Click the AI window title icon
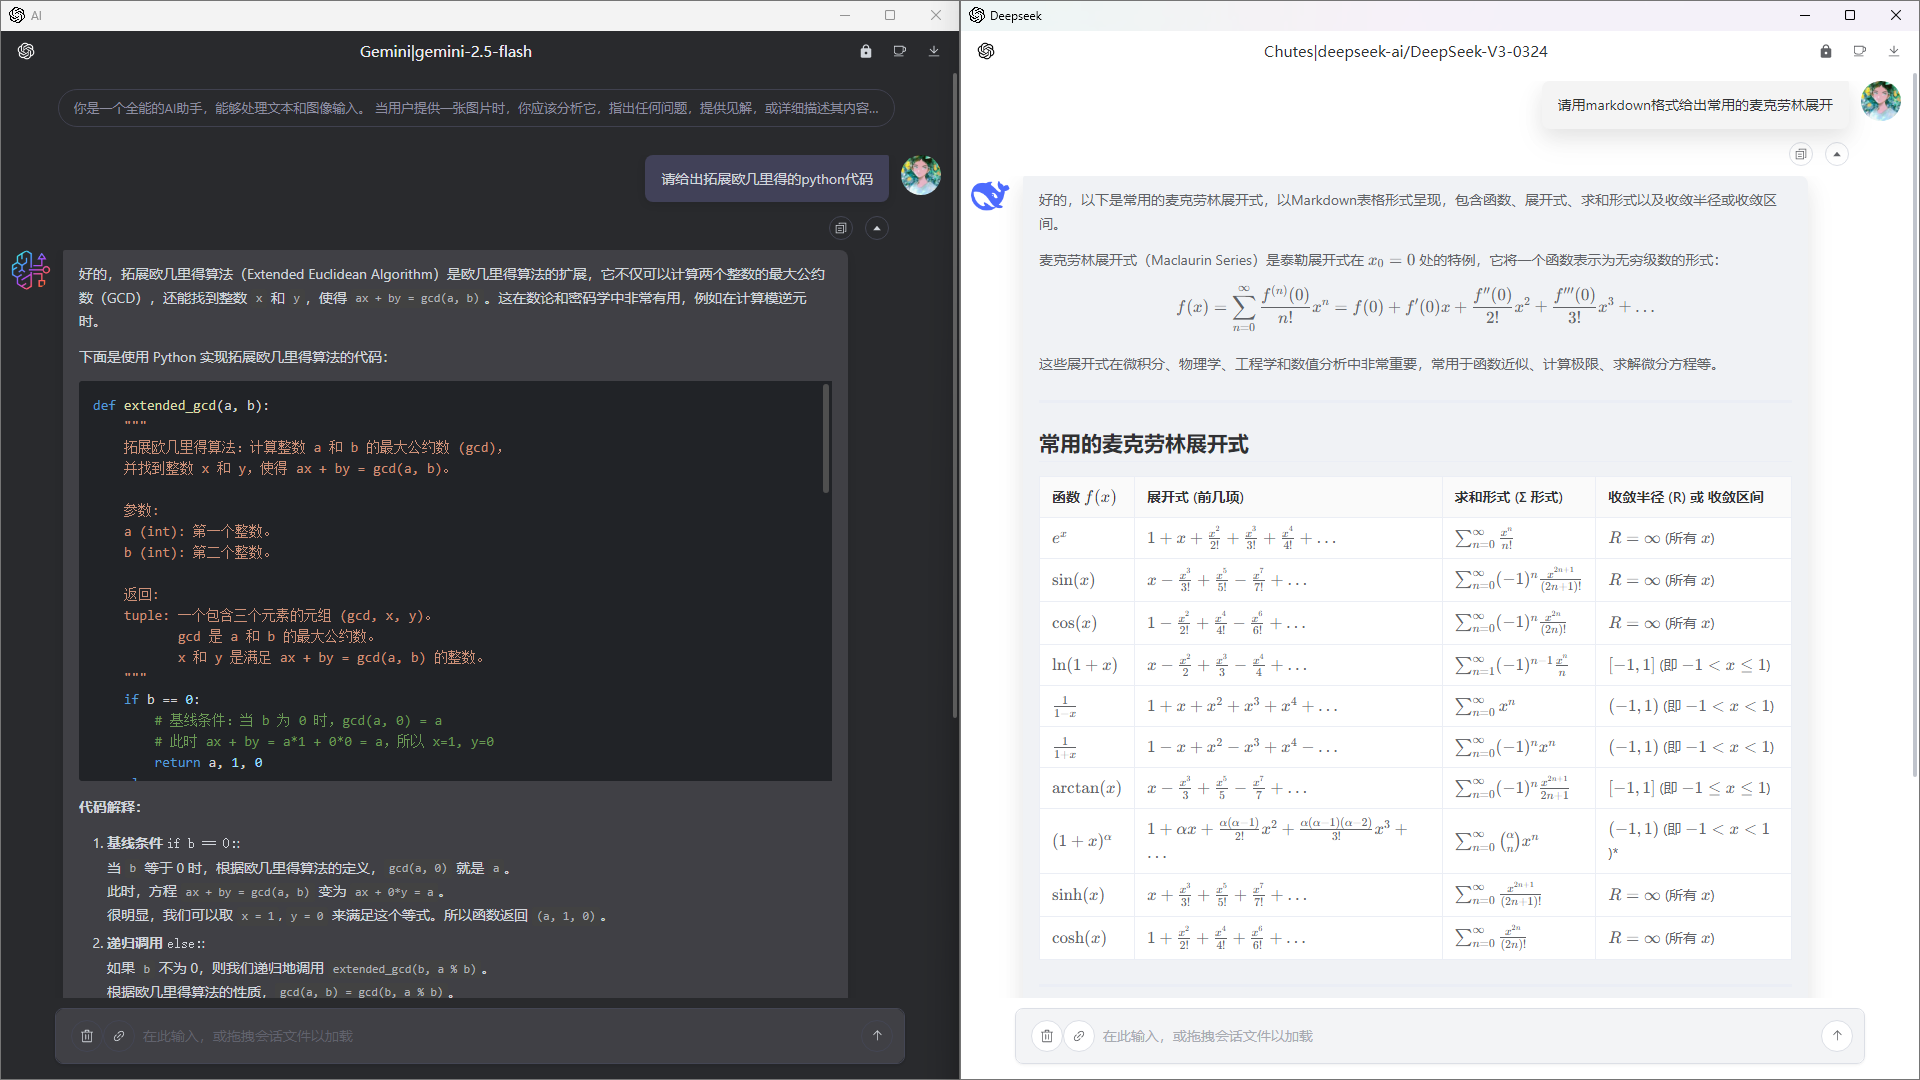This screenshot has height=1080, width=1920. (x=16, y=15)
